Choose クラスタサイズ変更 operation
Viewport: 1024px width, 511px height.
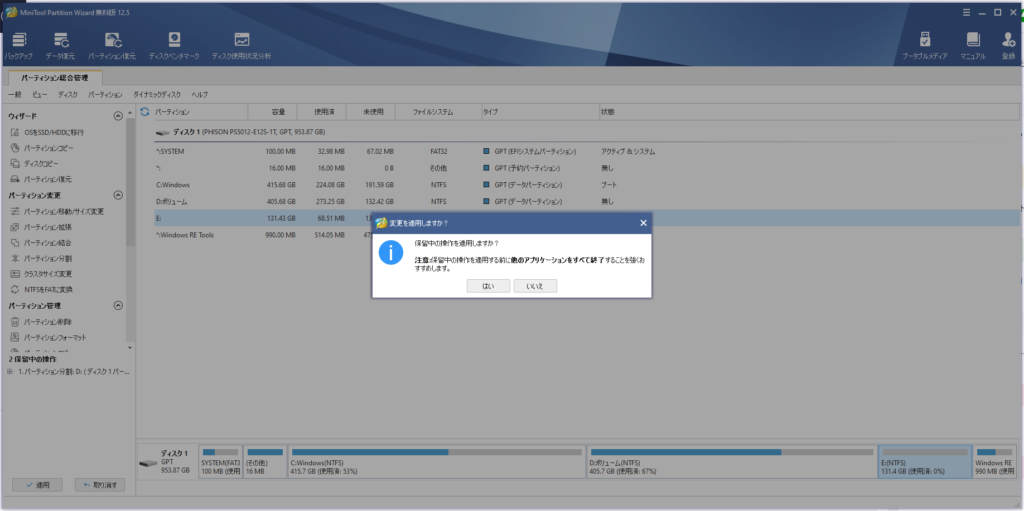40,274
